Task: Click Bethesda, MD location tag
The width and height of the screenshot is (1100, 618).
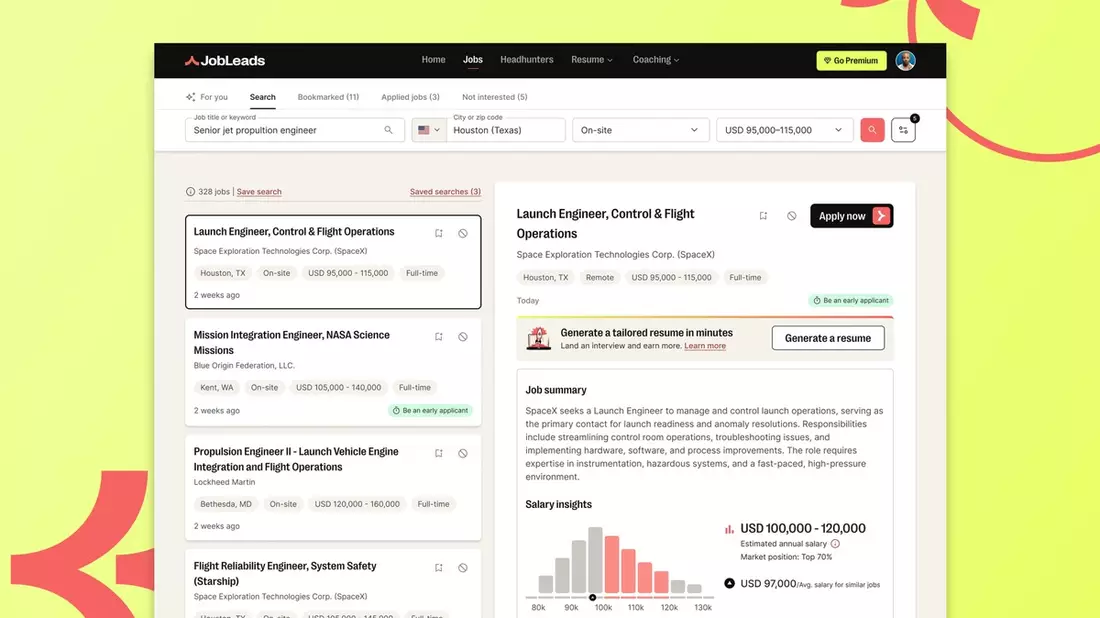Action: (226, 504)
